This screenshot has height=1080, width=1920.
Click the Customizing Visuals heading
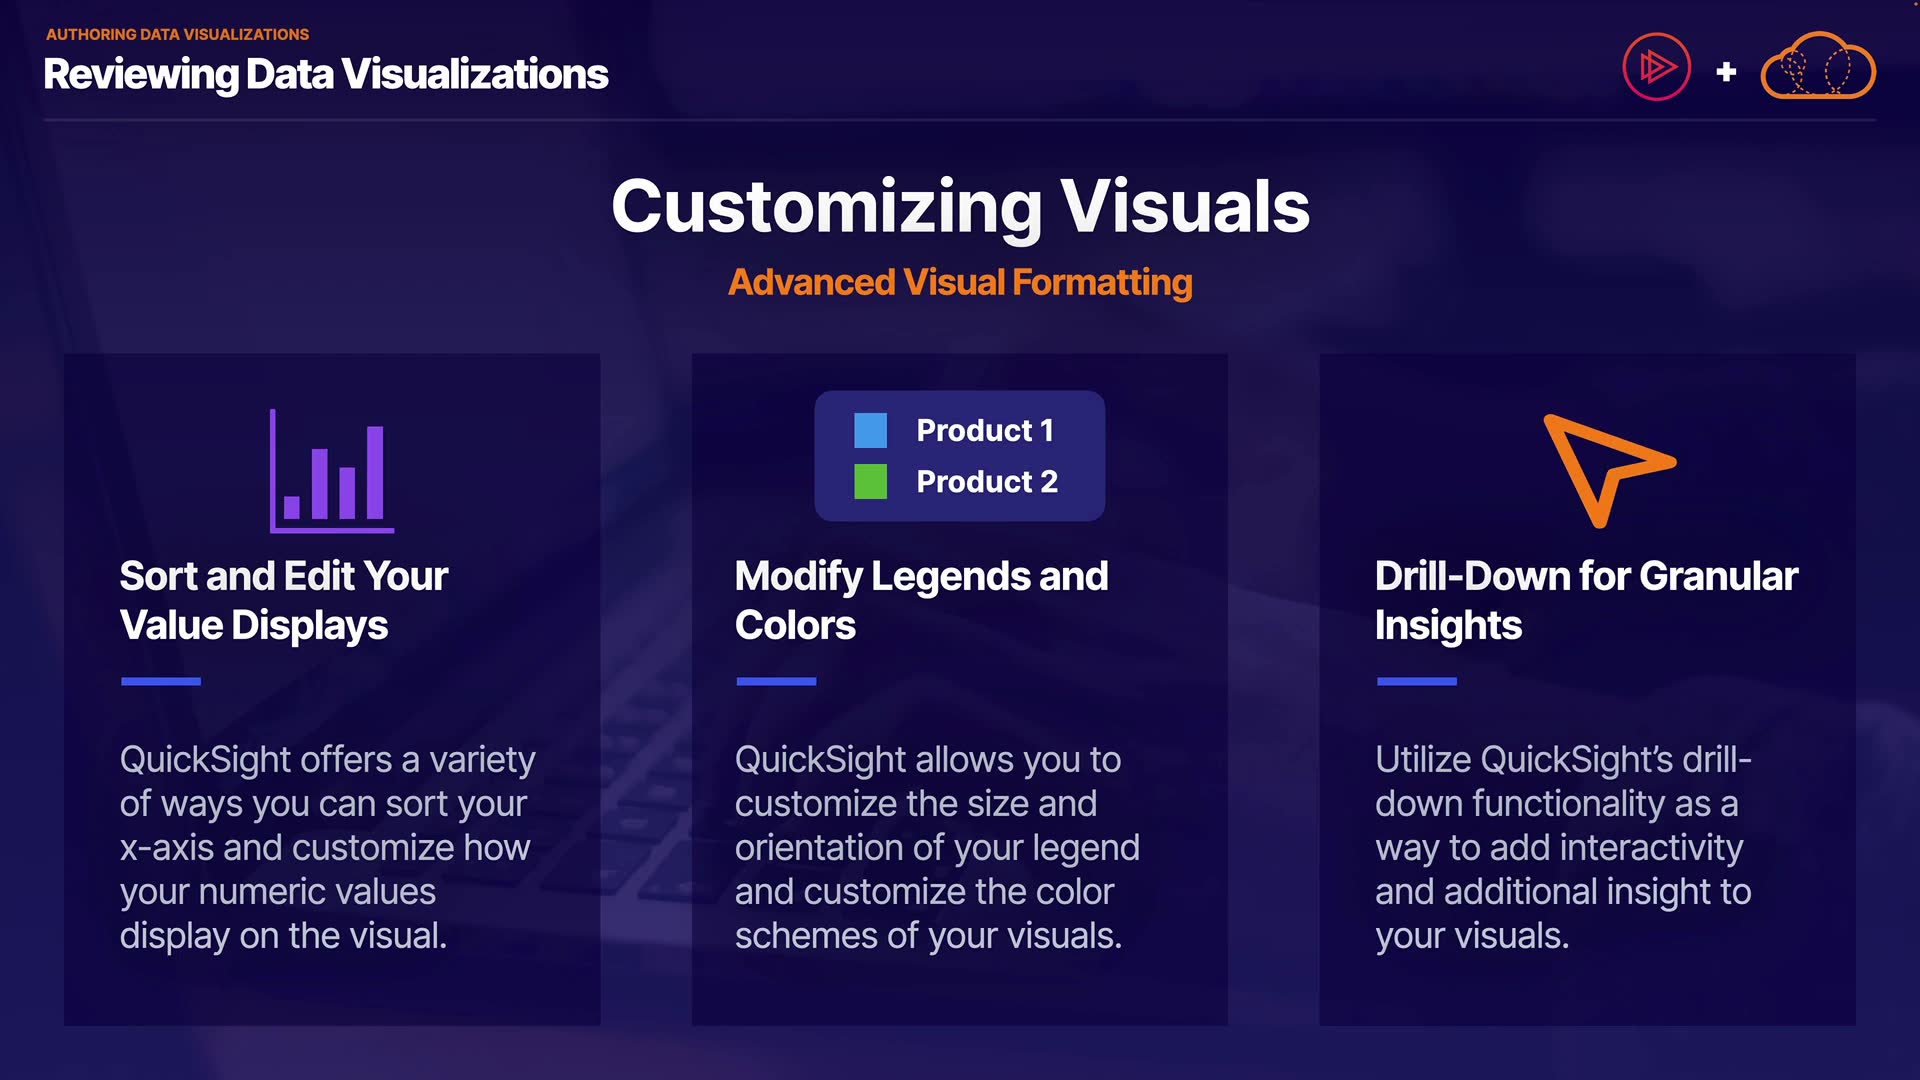(x=960, y=207)
